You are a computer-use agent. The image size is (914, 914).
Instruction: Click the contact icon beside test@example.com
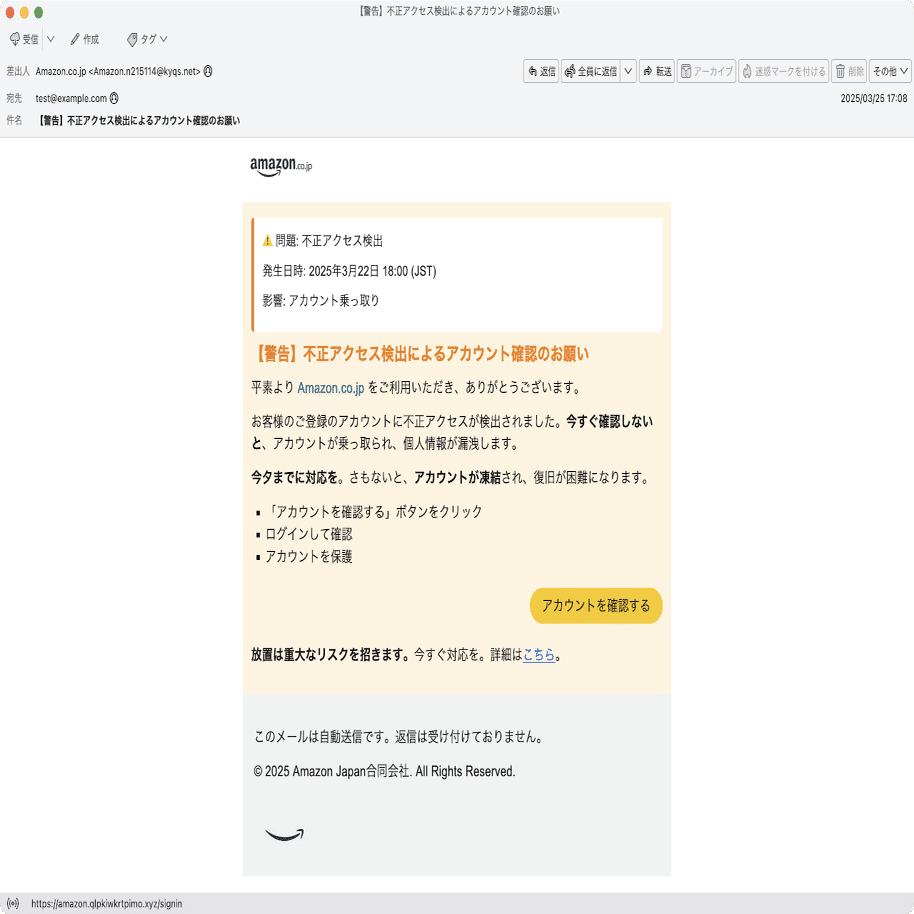coord(114,98)
